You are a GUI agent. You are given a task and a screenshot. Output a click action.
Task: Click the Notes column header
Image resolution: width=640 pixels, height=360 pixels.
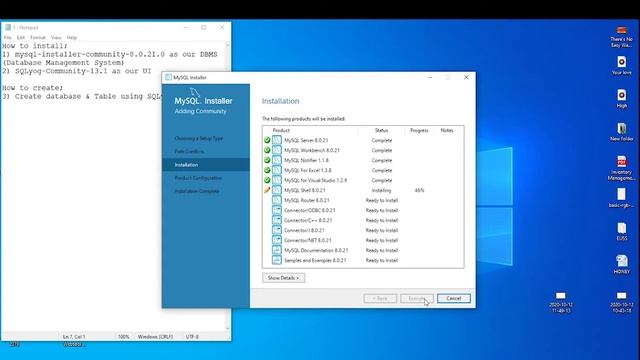tap(447, 130)
